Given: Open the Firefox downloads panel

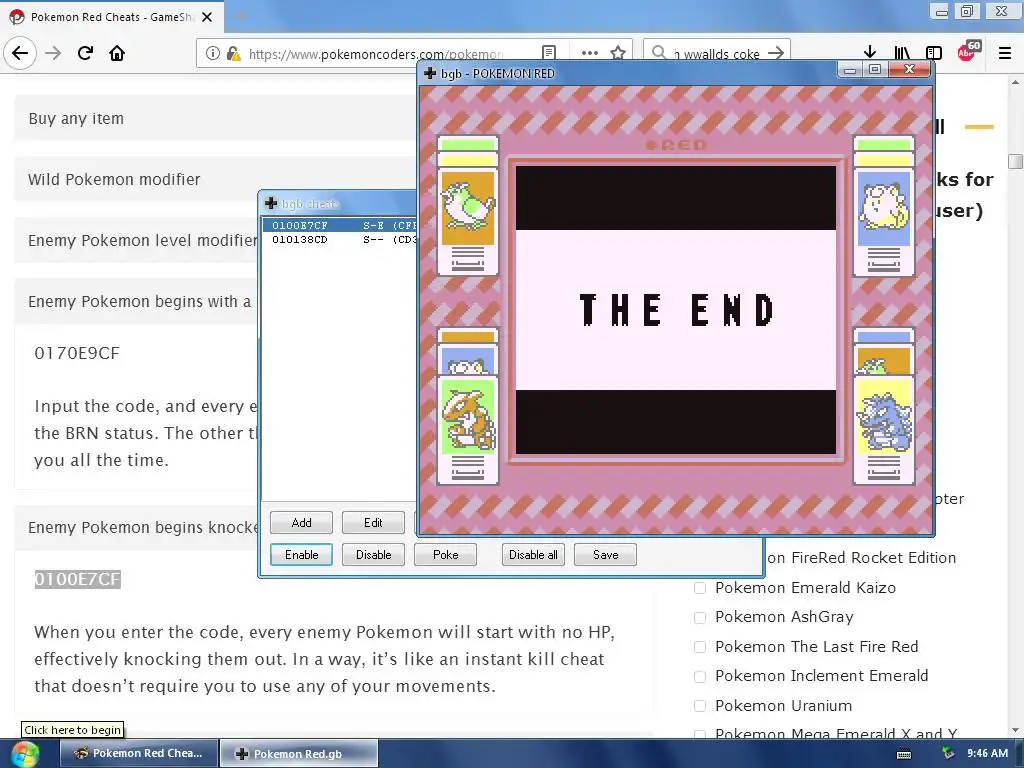Looking at the screenshot, I should point(870,53).
